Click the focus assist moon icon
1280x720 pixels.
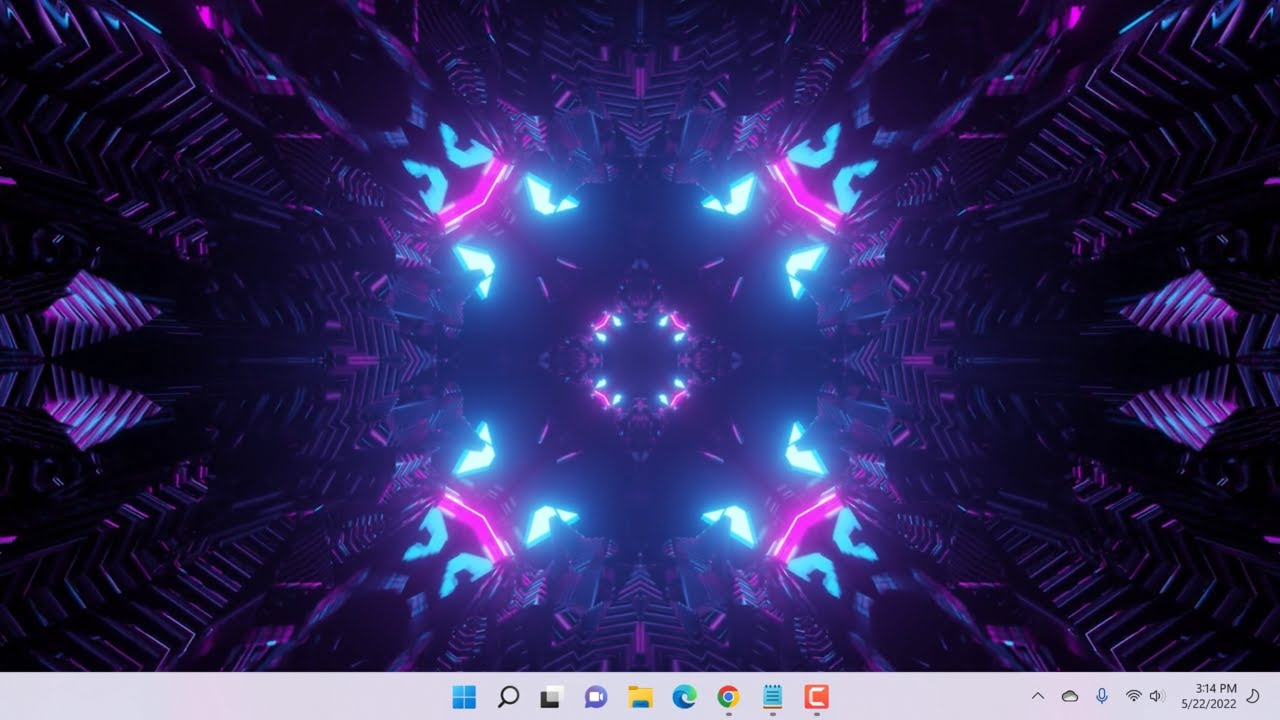(x=1254, y=696)
